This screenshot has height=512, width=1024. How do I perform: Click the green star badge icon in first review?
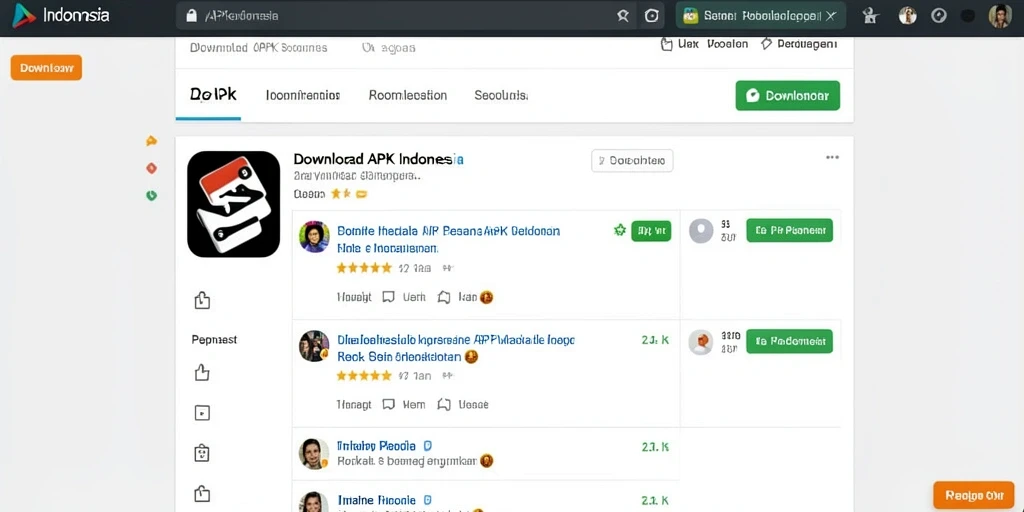coord(620,230)
